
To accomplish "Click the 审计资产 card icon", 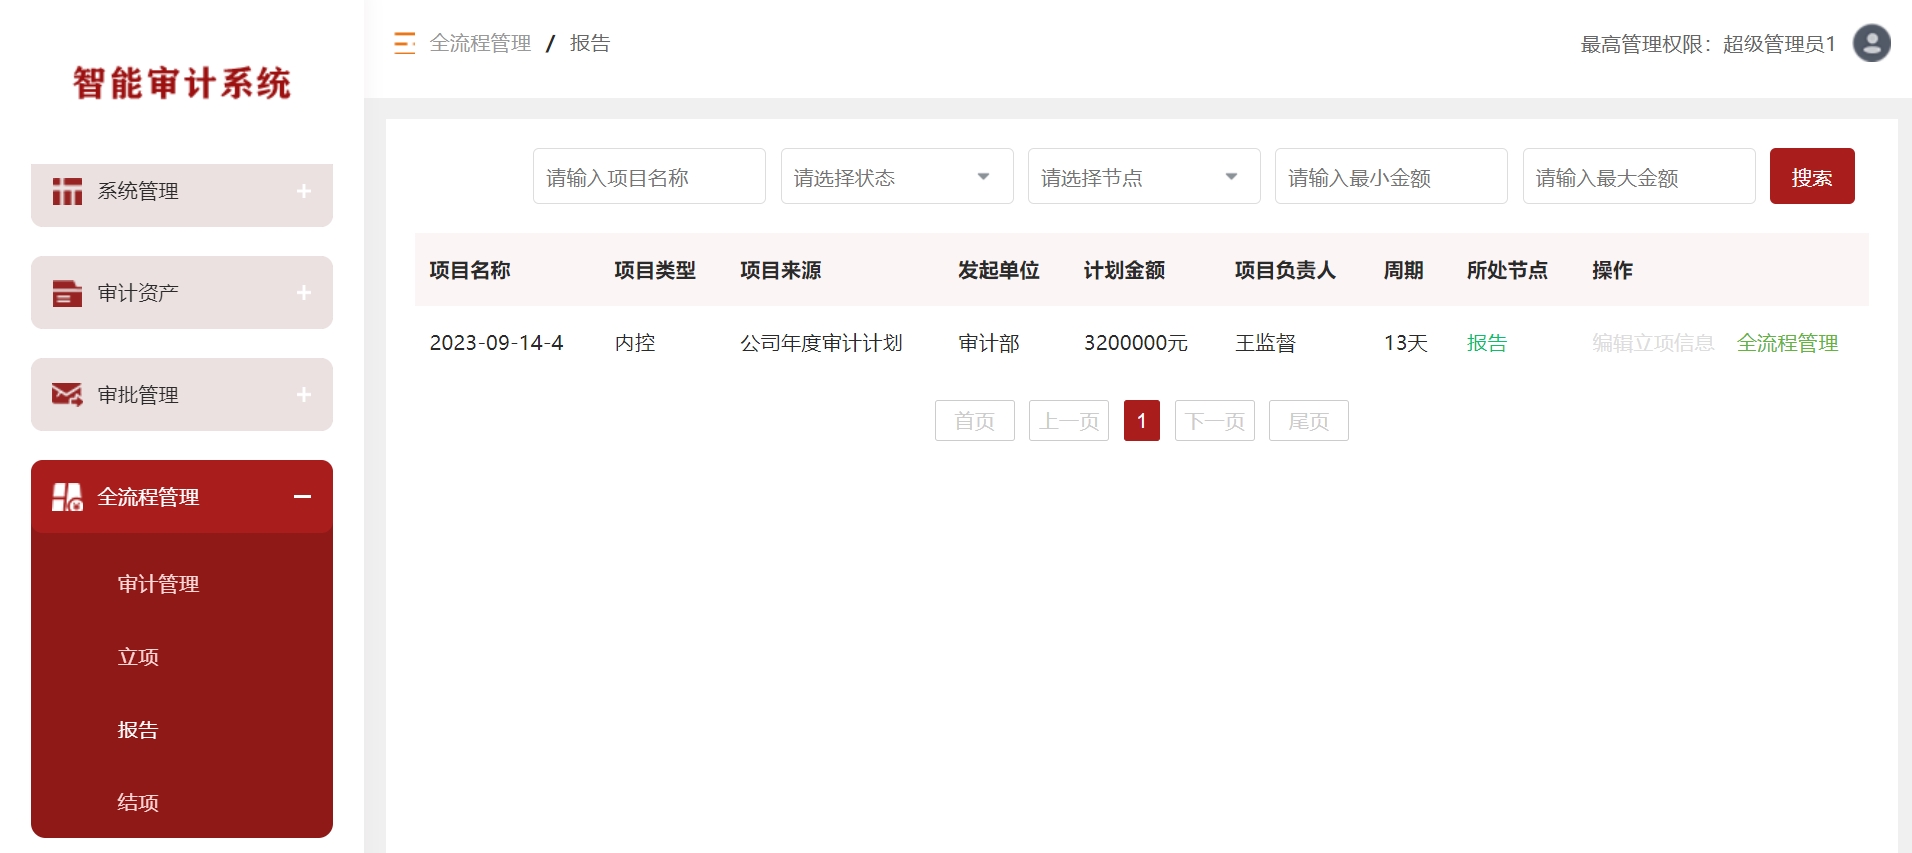I will click(x=67, y=293).
